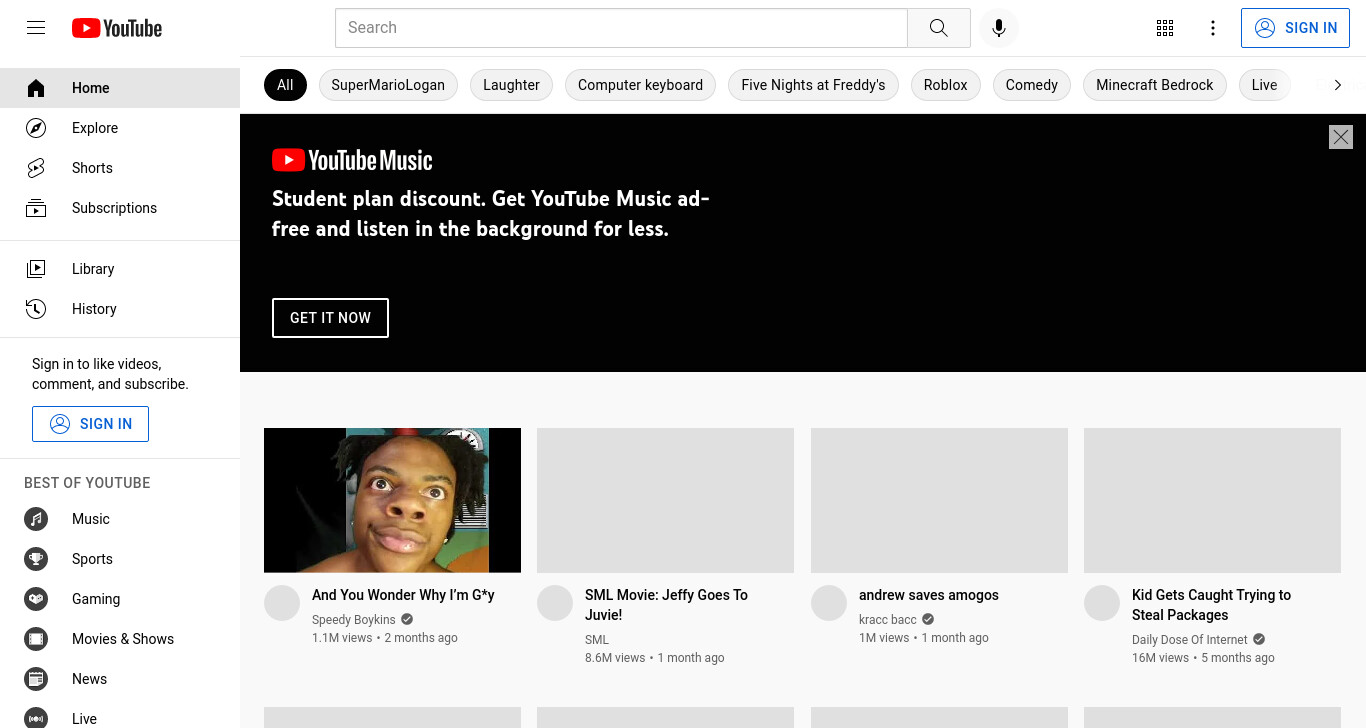Click the 'andrew saves amogos' title
The image size is (1366, 728).
pyautogui.click(x=929, y=595)
